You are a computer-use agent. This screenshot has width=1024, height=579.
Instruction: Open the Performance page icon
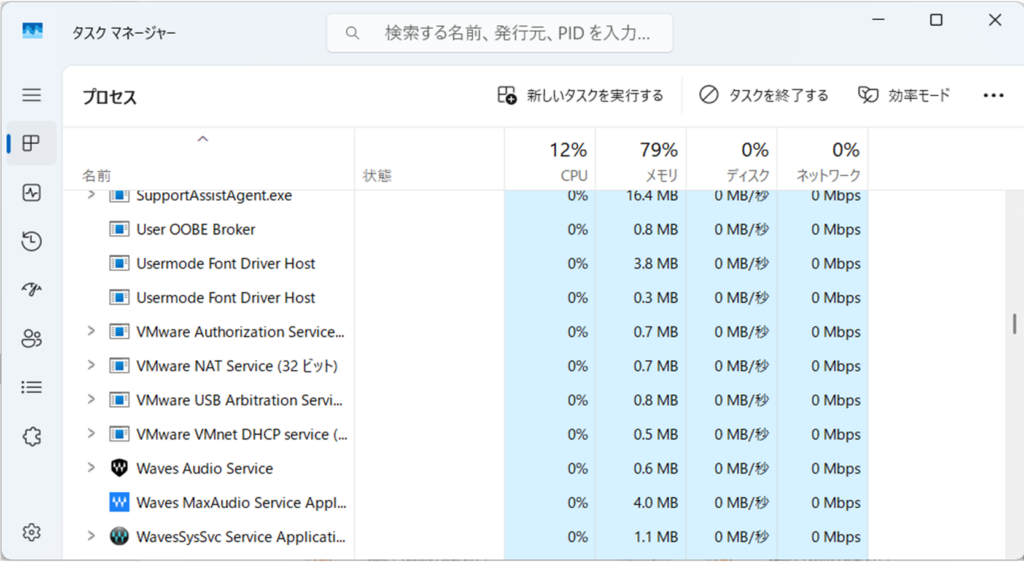point(32,192)
